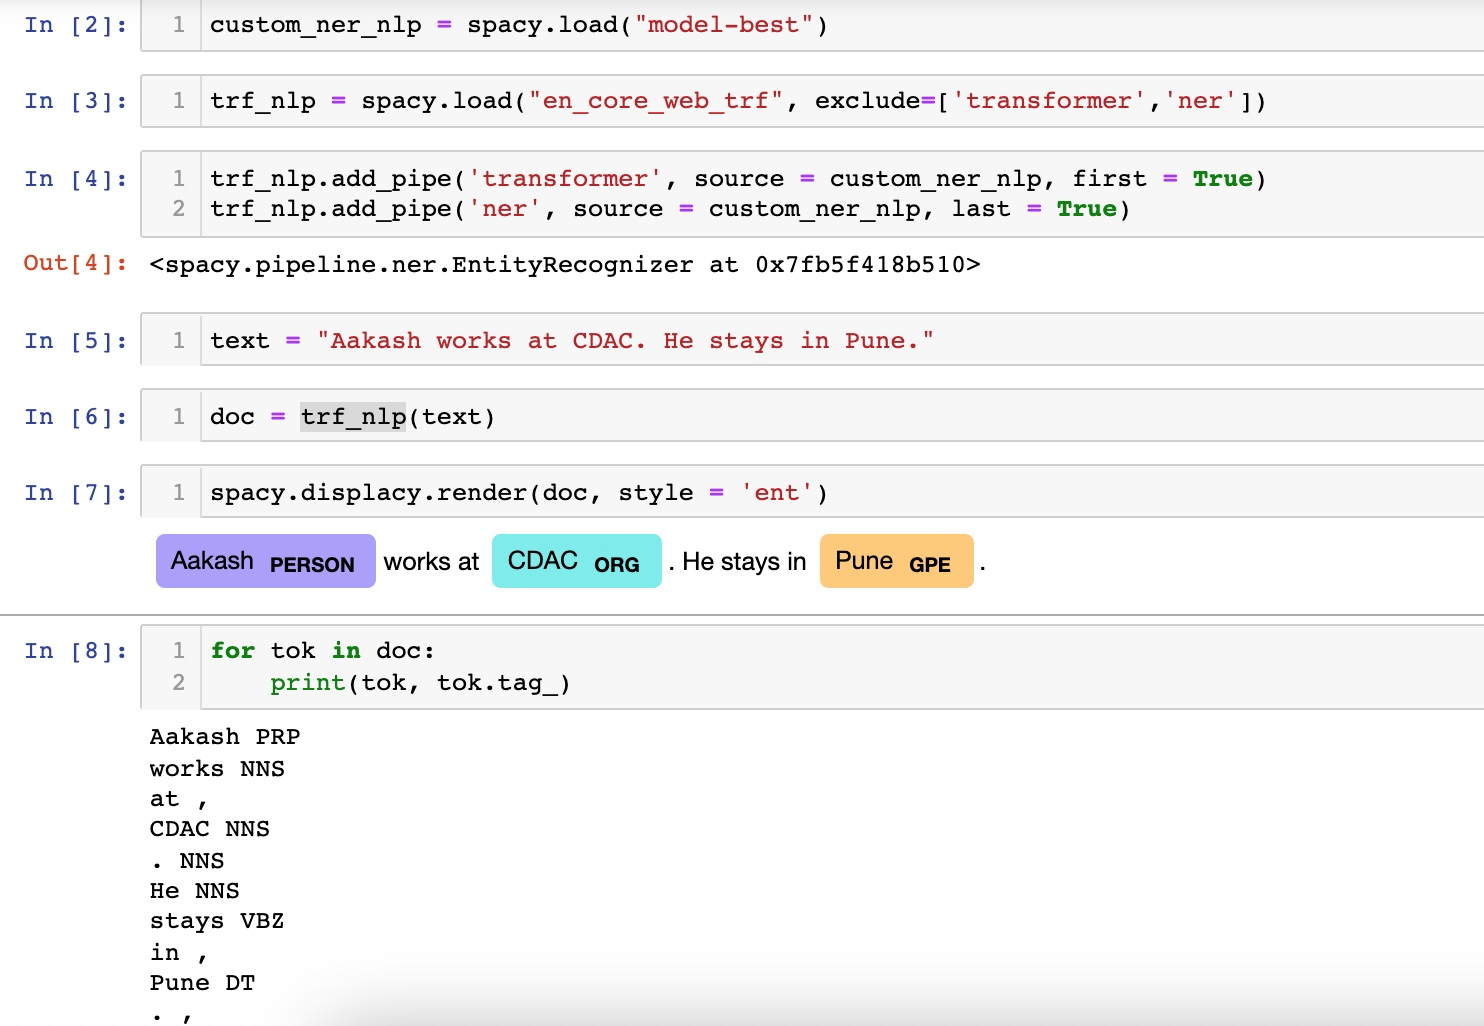Click the CDAC ORG entity label
Screen dimensions: 1484x1026
[x=576, y=561]
